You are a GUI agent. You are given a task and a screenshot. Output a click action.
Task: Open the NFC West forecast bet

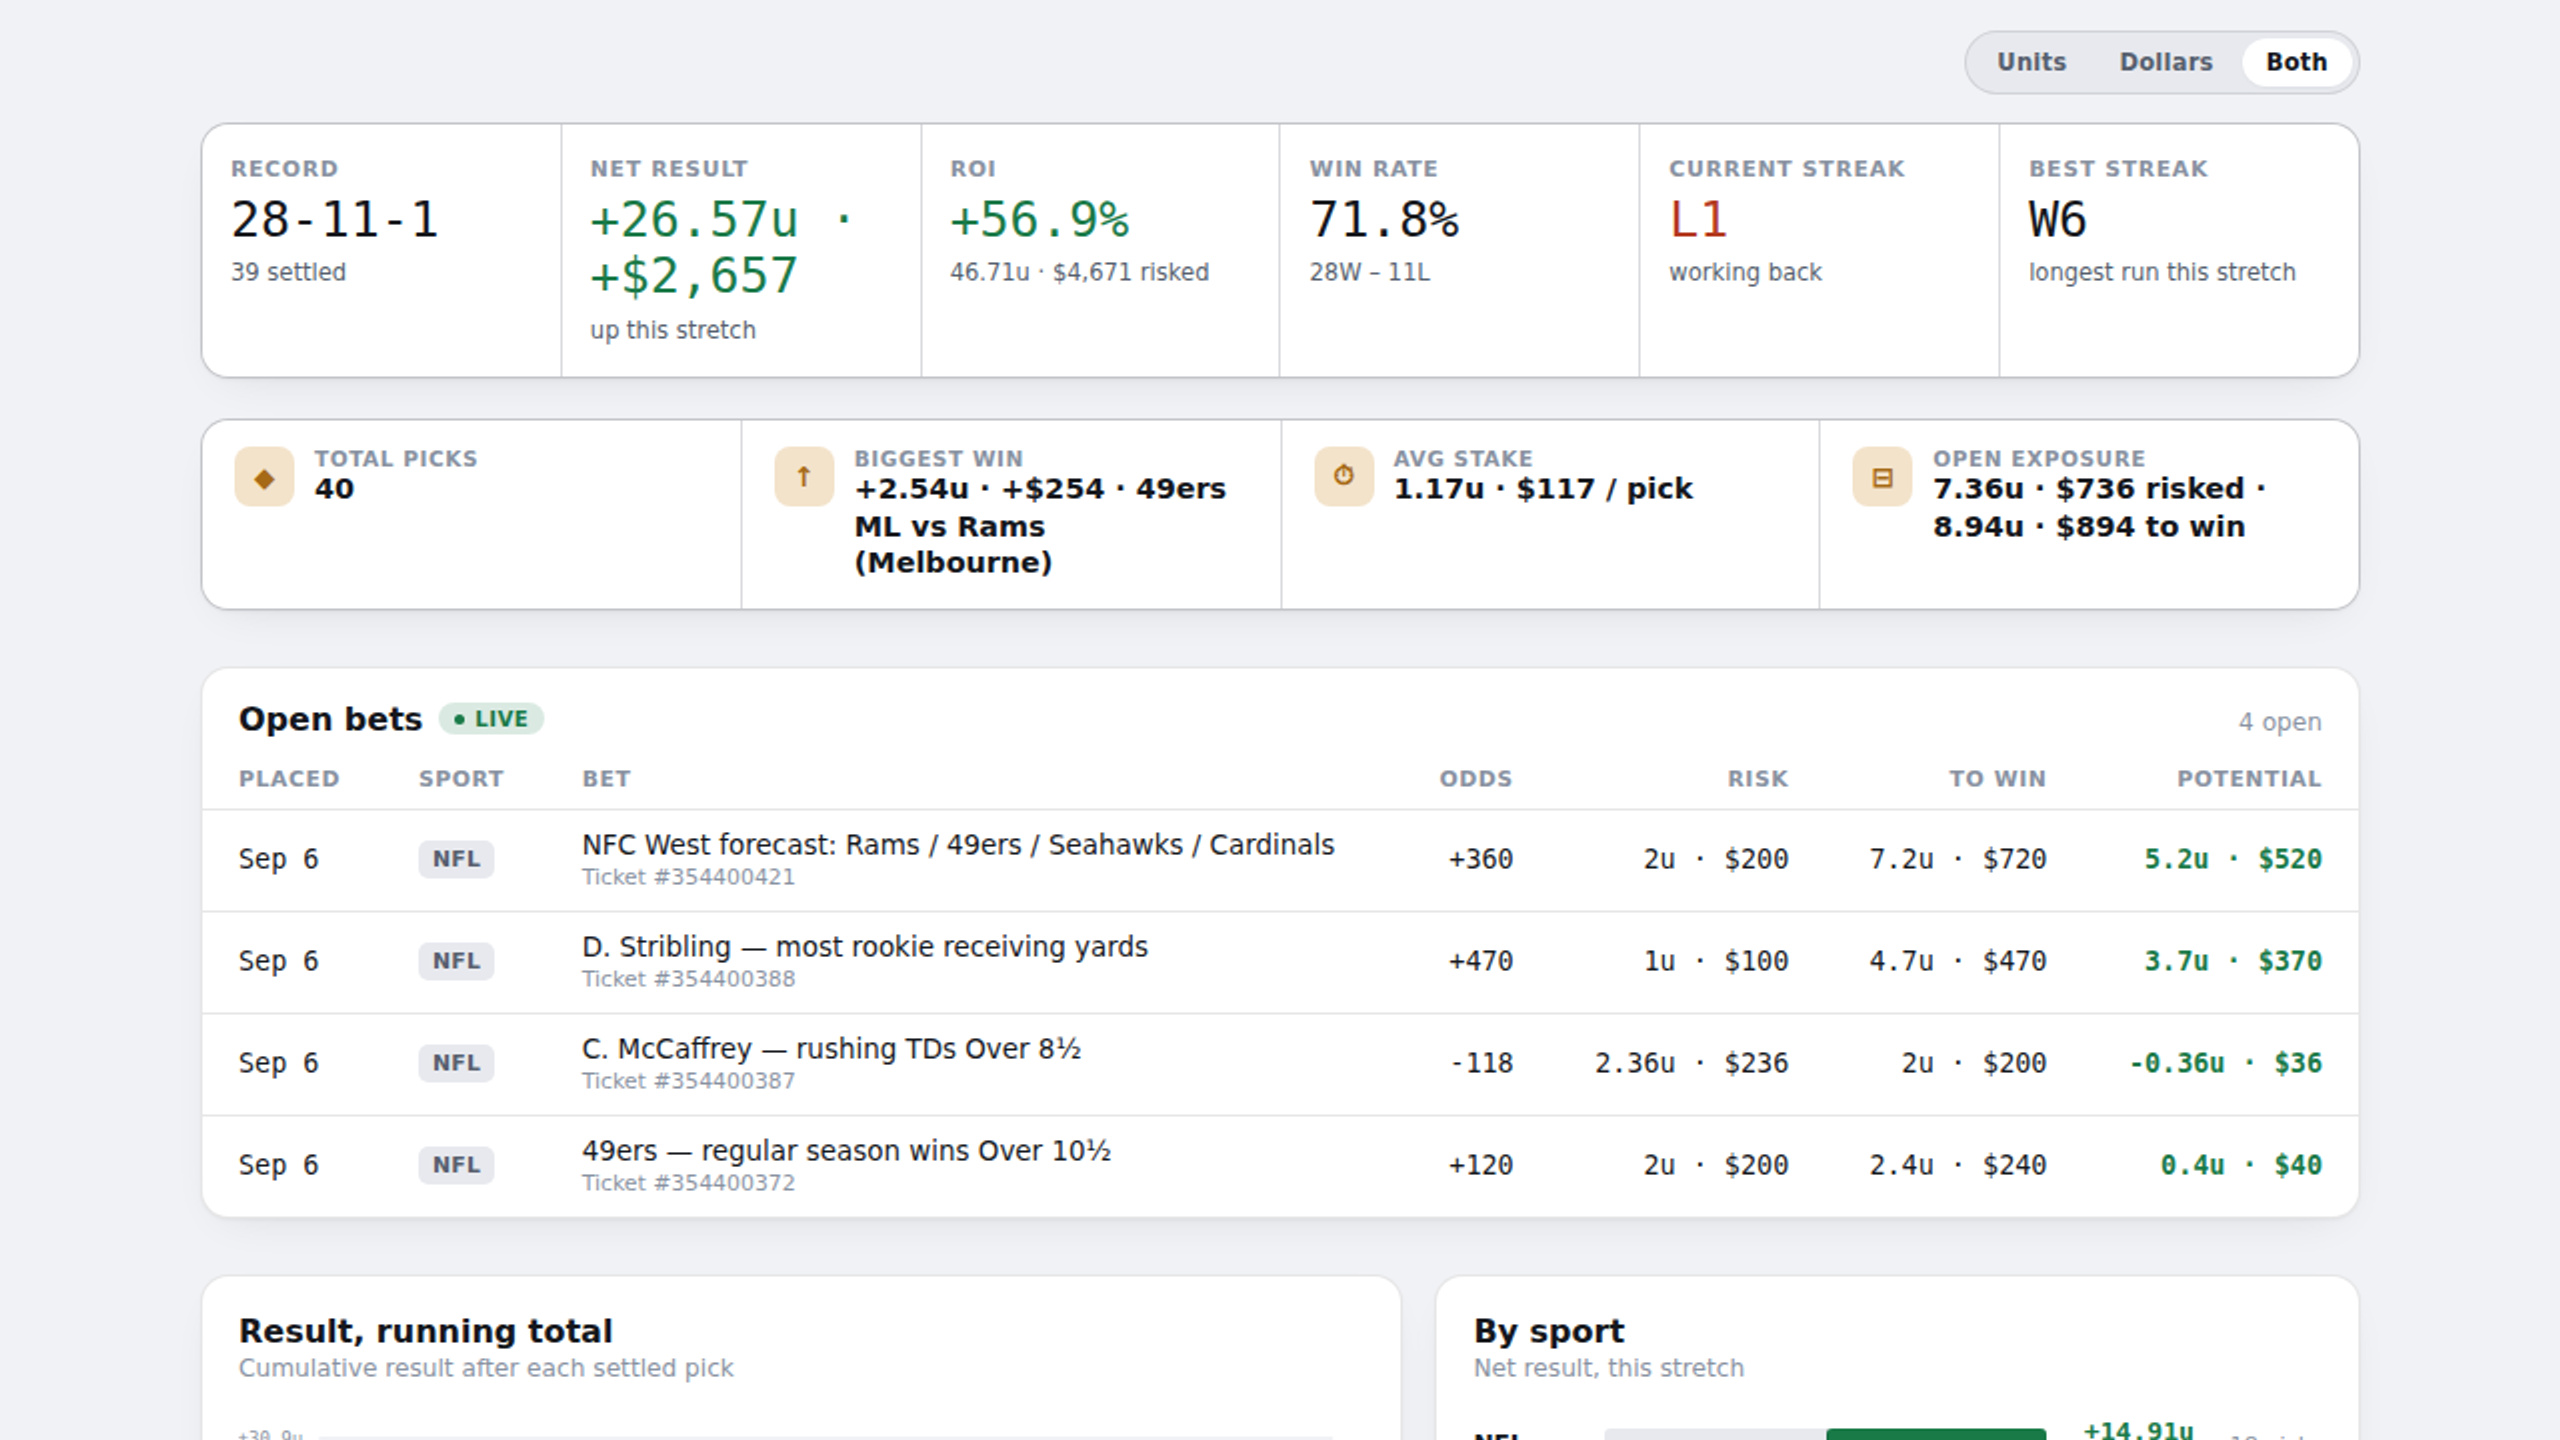(958, 845)
